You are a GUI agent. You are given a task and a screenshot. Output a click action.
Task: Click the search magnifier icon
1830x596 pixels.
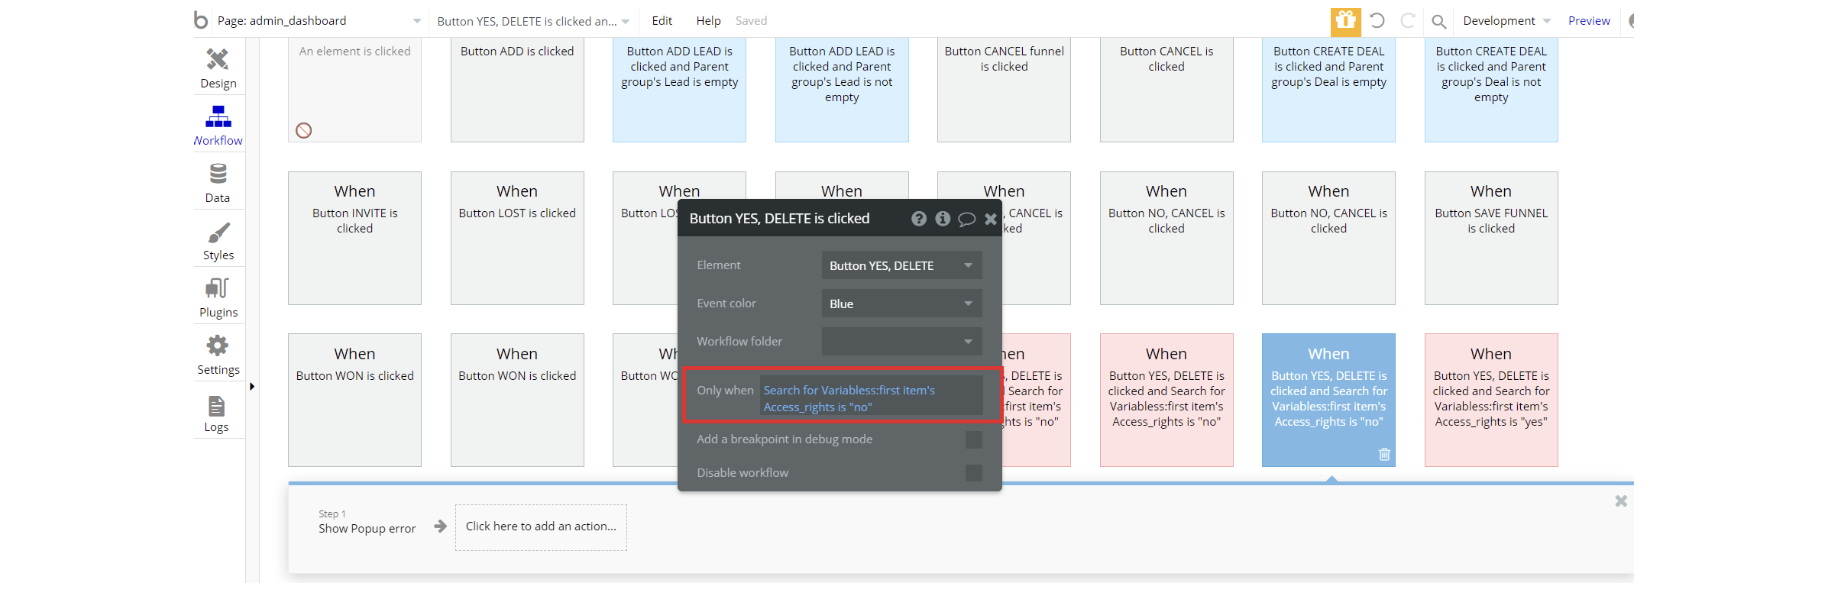1438,21
